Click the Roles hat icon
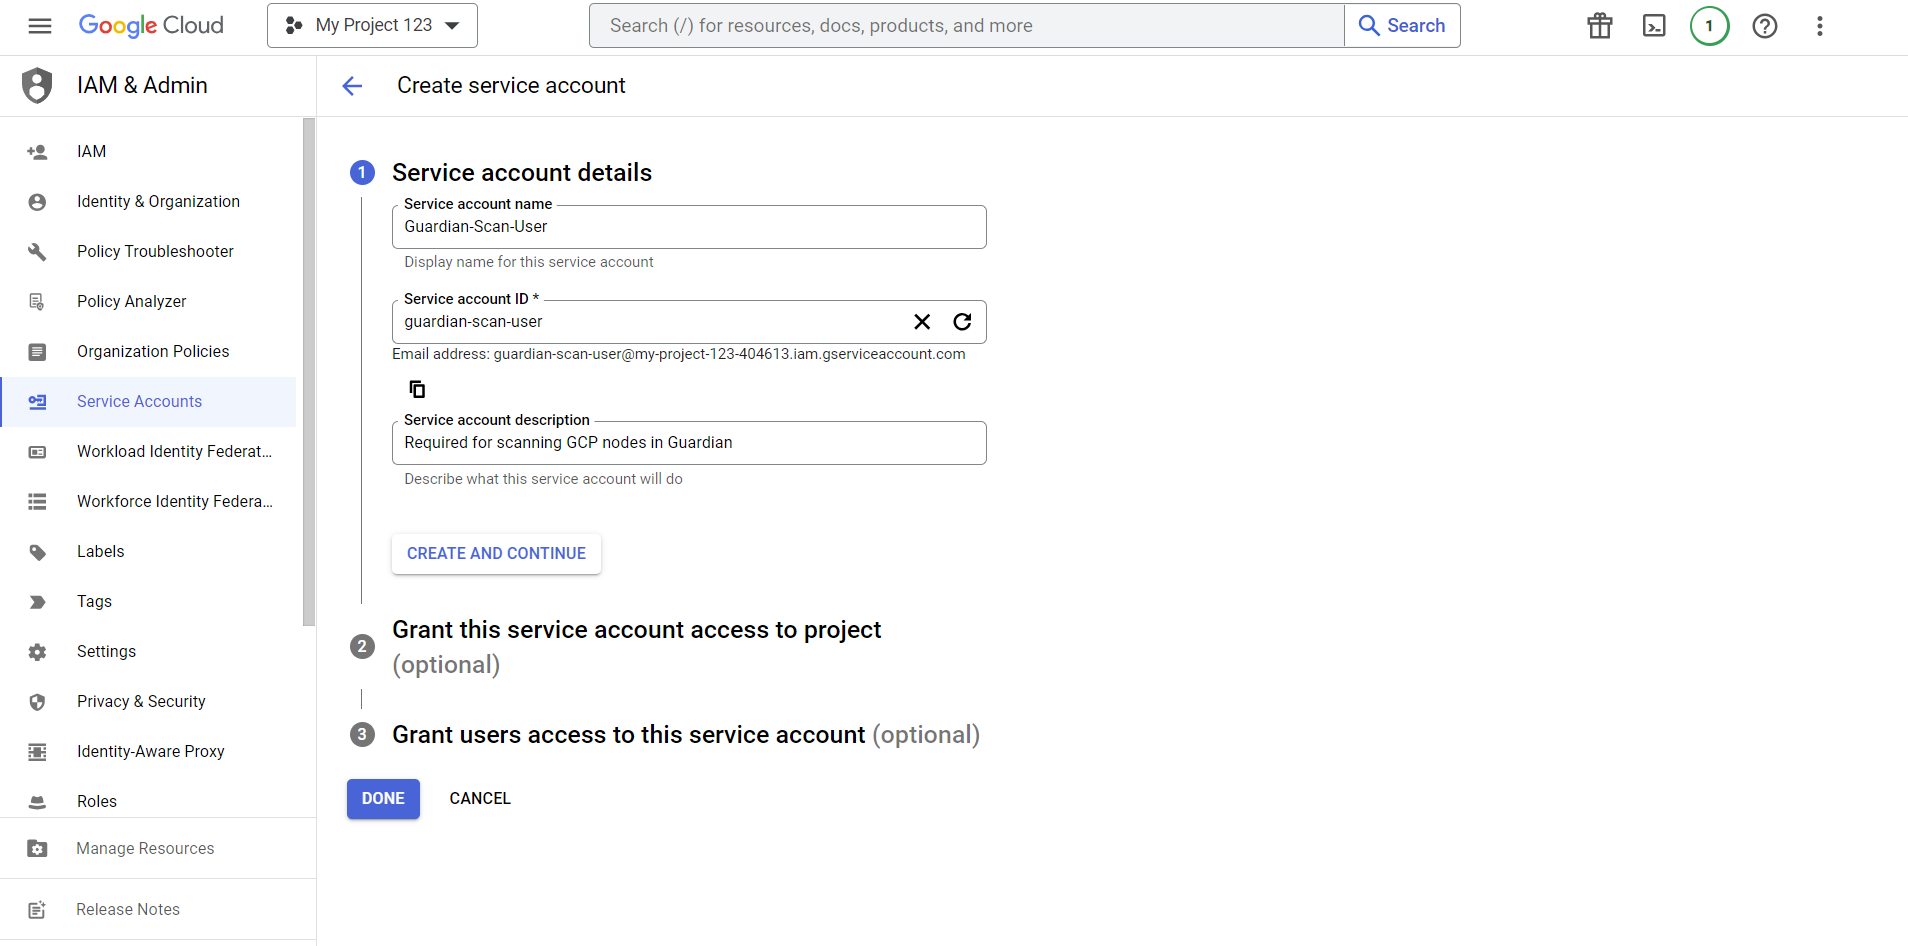This screenshot has height=946, width=1908. tap(37, 802)
